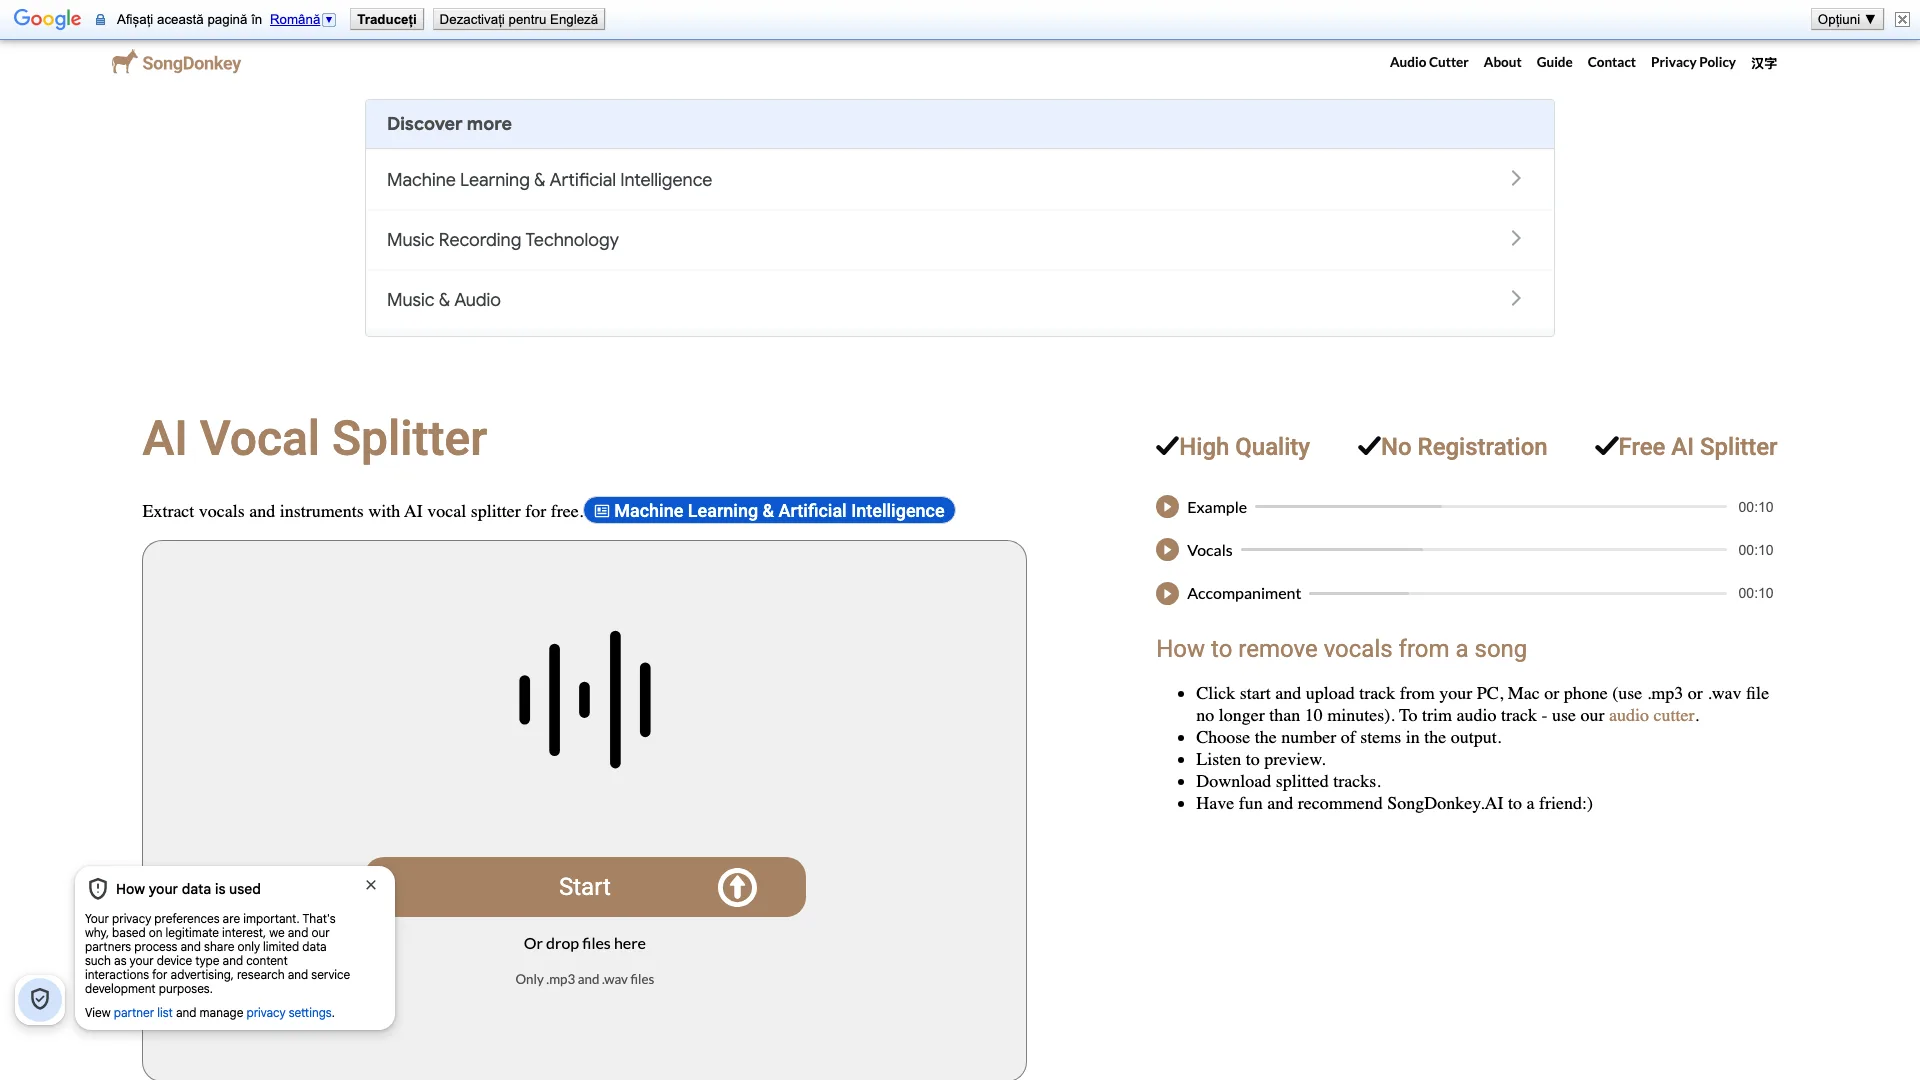Click the shield icon in the data usage popup
This screenshot has width=1920, height=1080.
tap(98, 889)
